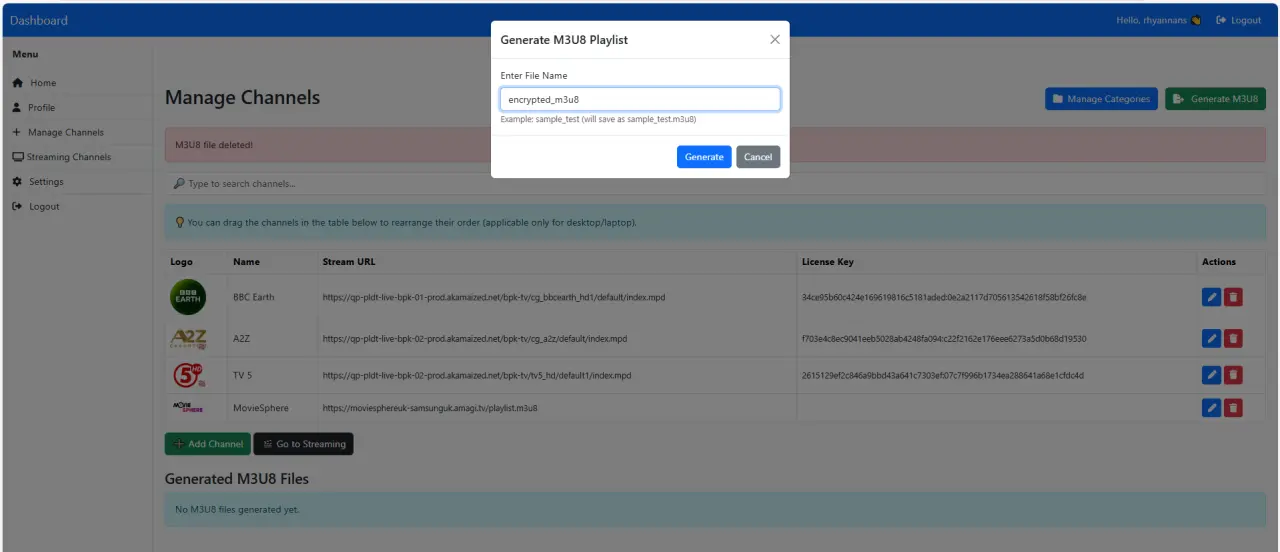Edit the BBC Earth channel
1280x552 pixels.
[x=1211, y=297]
